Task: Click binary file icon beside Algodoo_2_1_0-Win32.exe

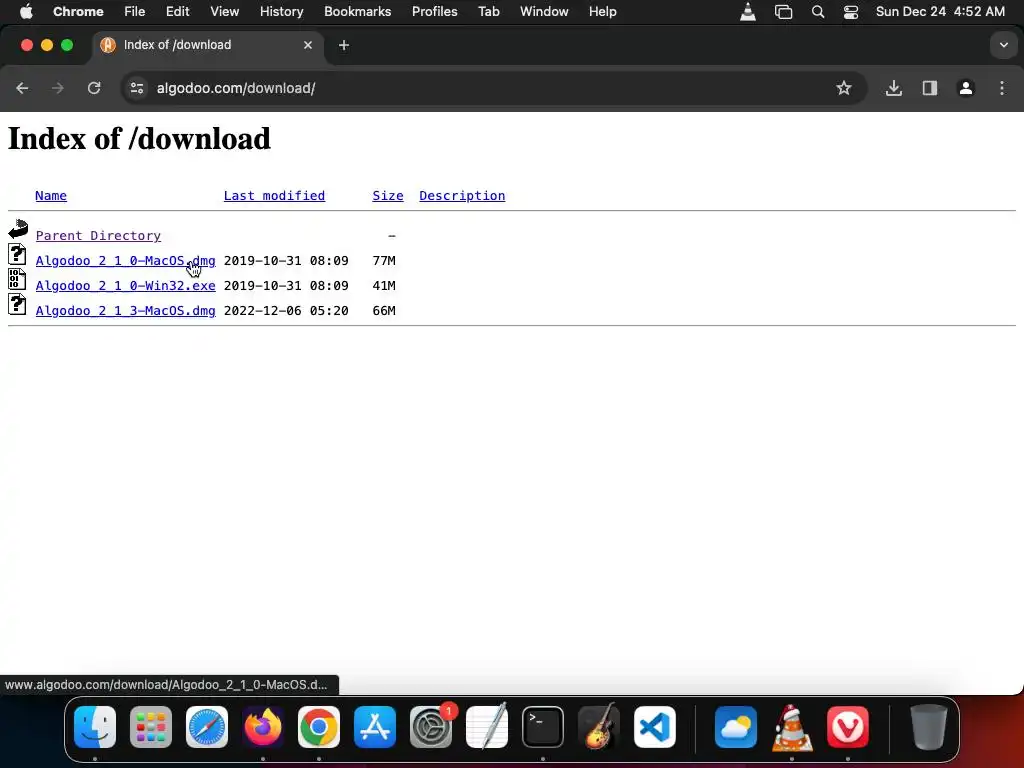Action: (17, 279)
